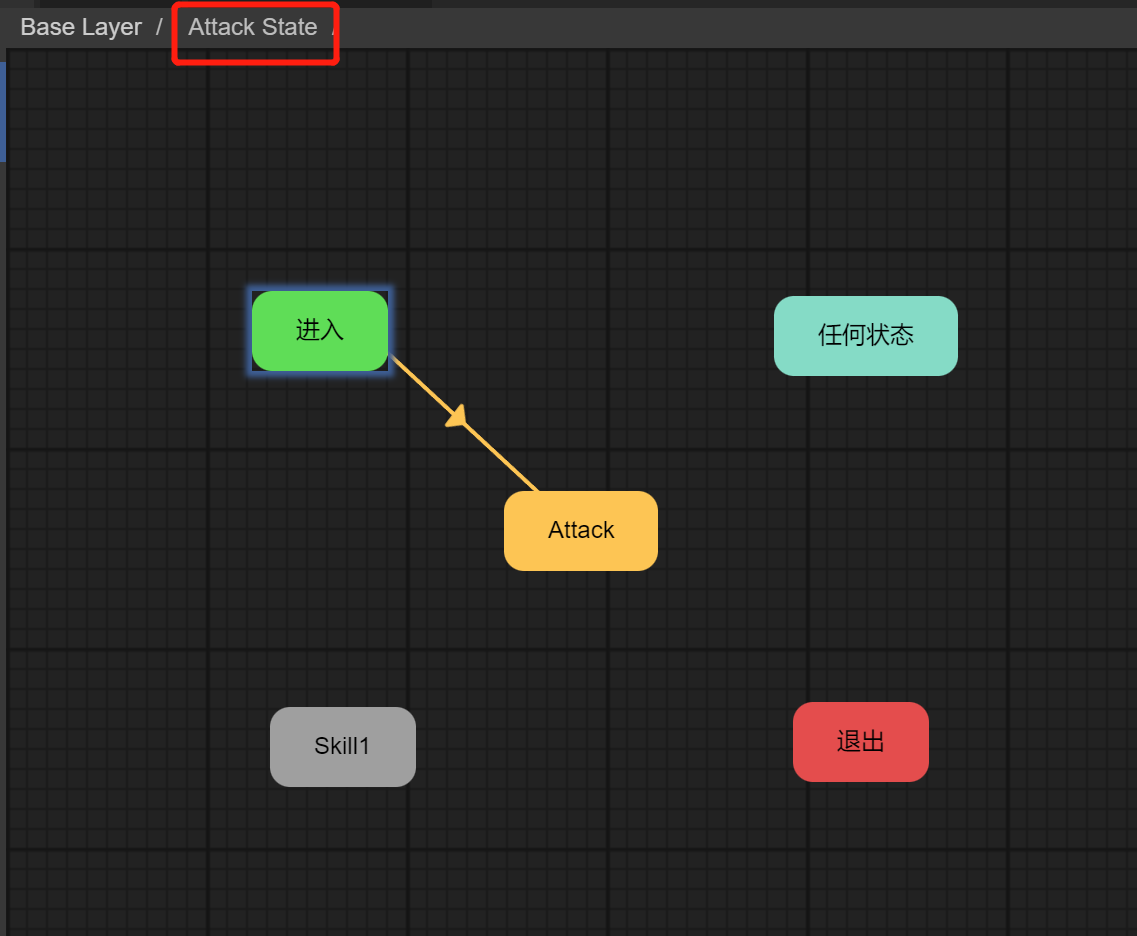
Task: Click the arrowhead on the orange transition
Action: pos(458,417)
